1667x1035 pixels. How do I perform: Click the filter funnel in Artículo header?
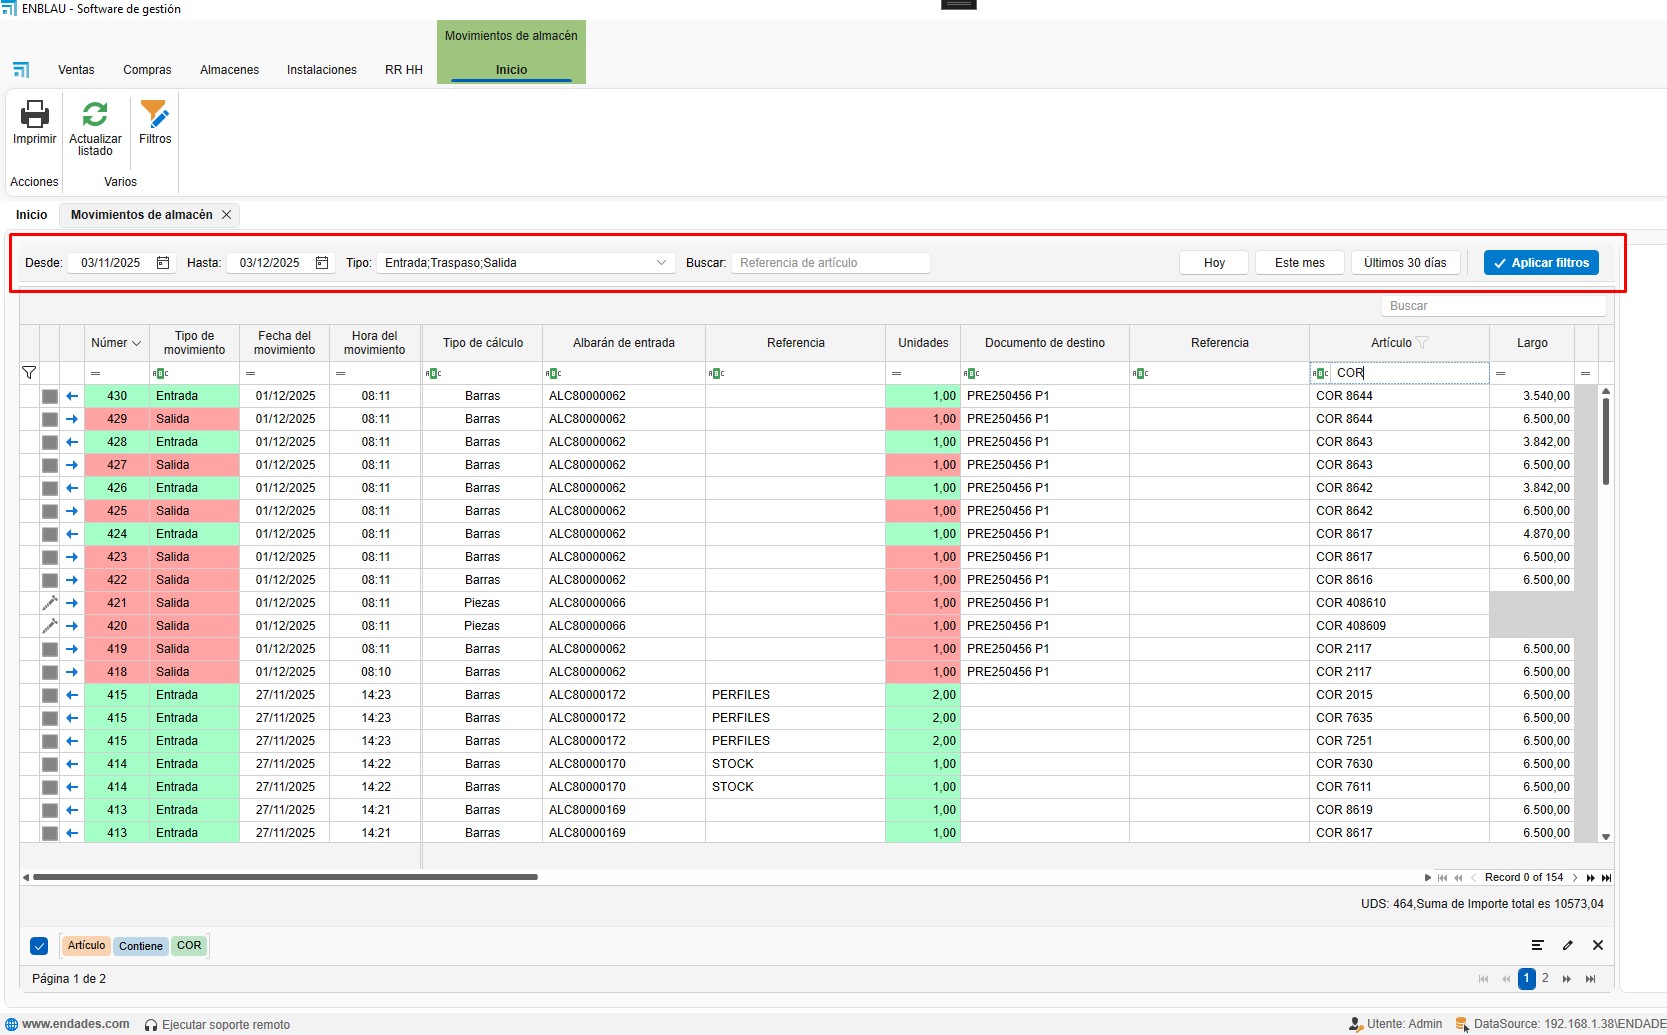pyautogui.click(x=1422, y=343)
